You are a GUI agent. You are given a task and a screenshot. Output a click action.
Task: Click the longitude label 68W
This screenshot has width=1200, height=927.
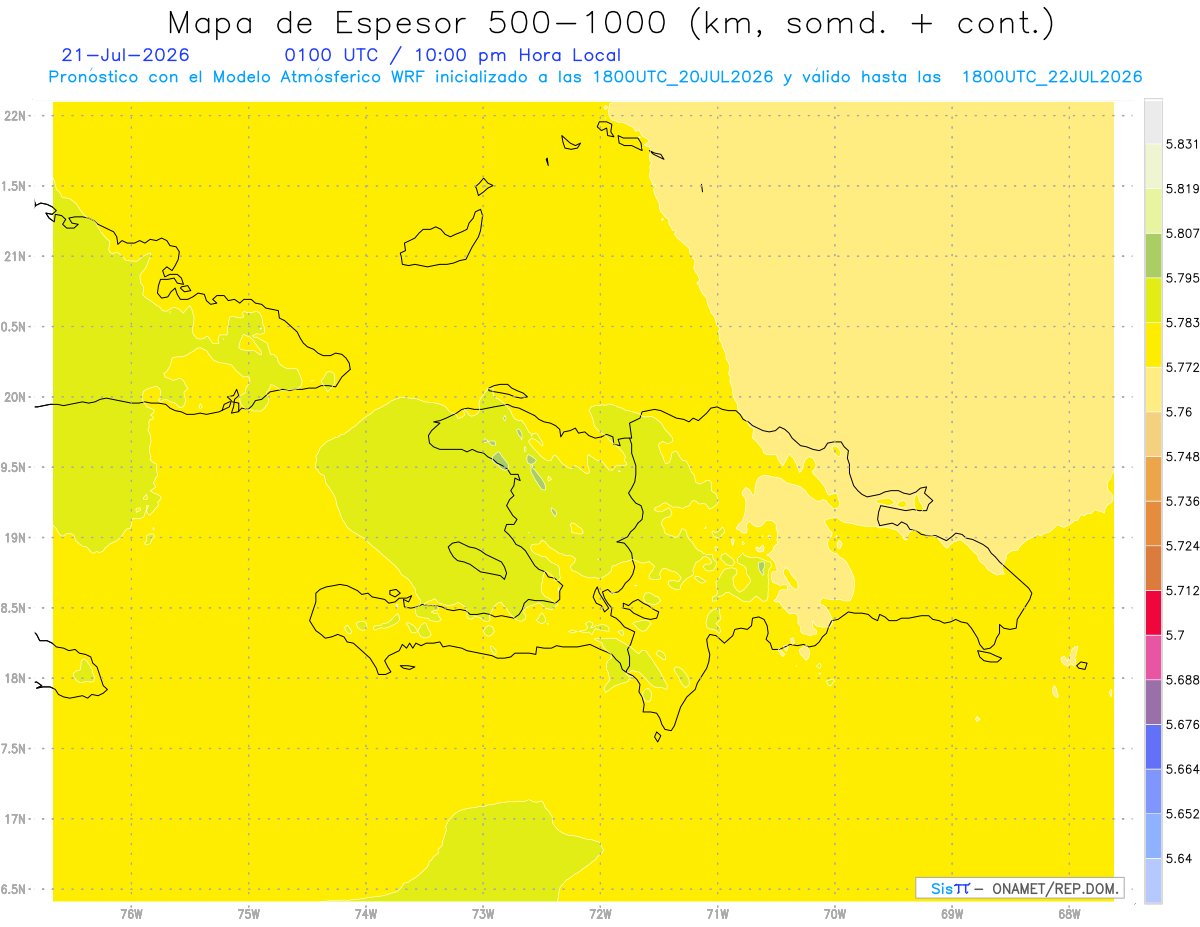click(1069, 913)
